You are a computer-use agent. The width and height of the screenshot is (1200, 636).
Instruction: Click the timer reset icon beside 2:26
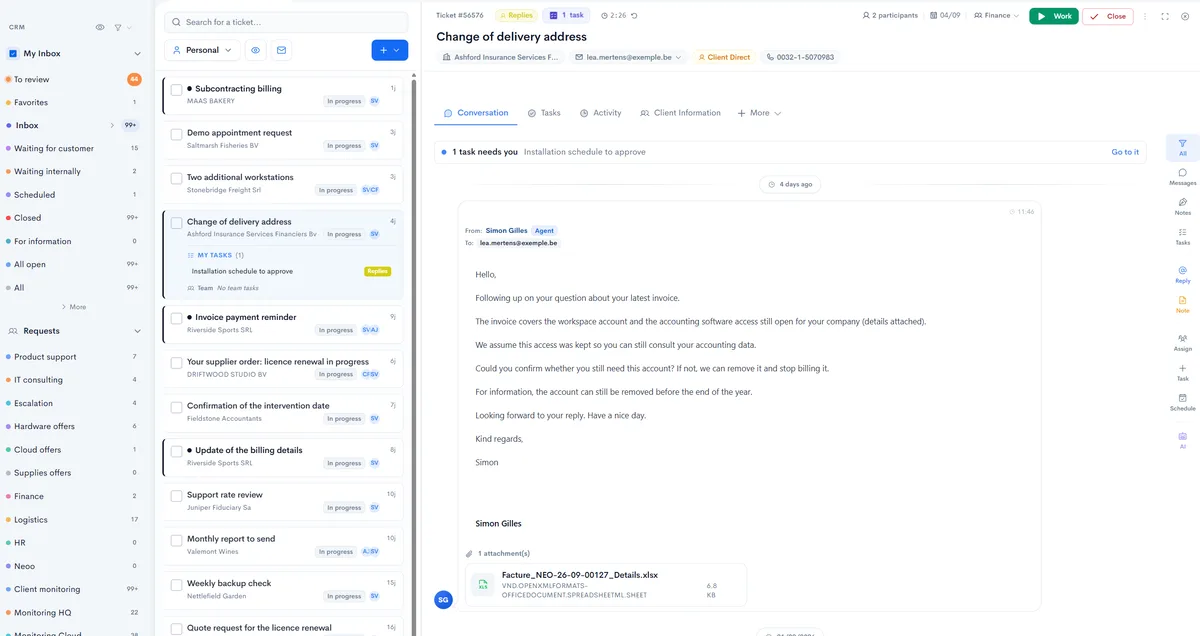point(634,16)
